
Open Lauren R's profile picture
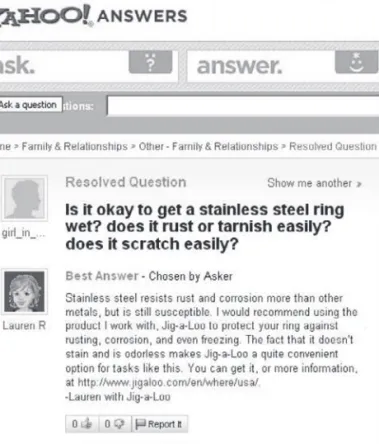click(24, 292)
